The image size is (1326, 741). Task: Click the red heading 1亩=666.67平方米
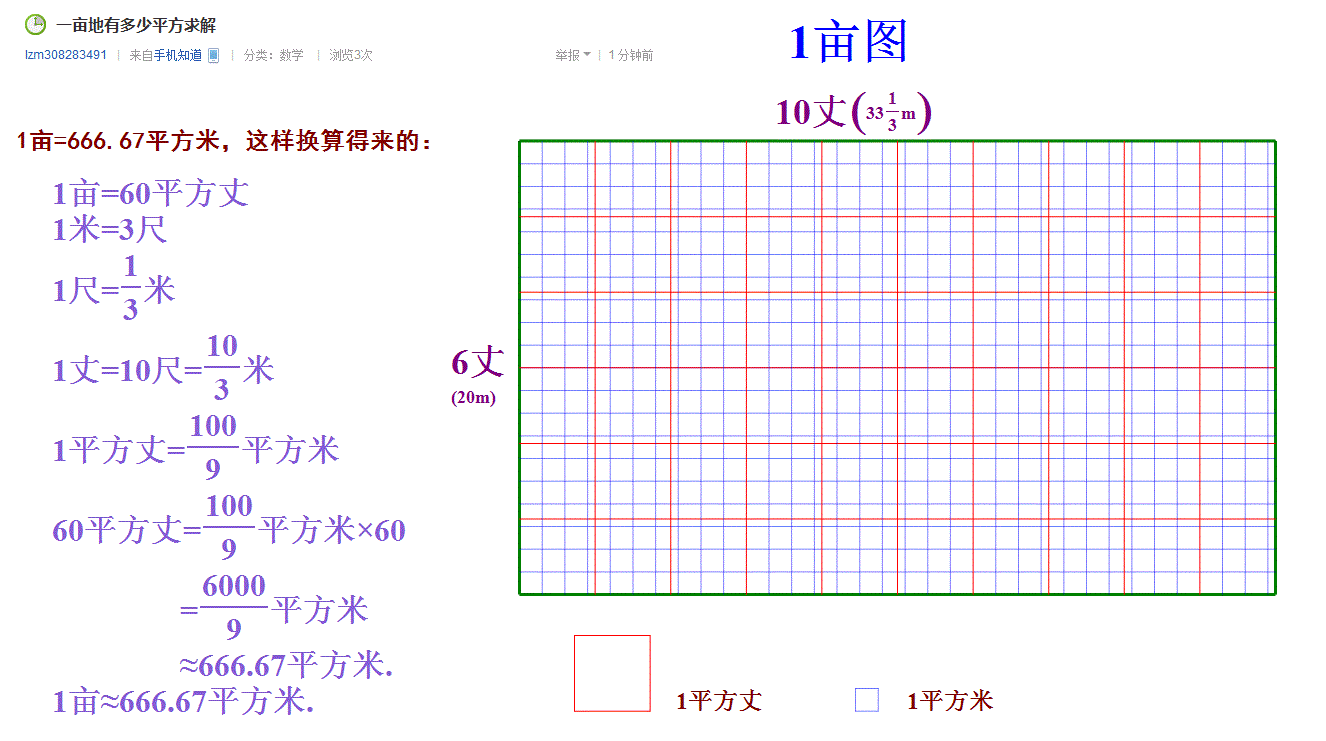tap(118, 142)
